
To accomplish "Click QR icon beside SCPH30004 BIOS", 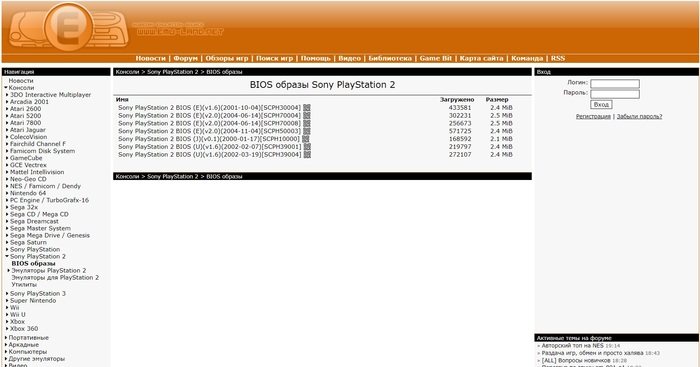I will (x=307, y=108).
